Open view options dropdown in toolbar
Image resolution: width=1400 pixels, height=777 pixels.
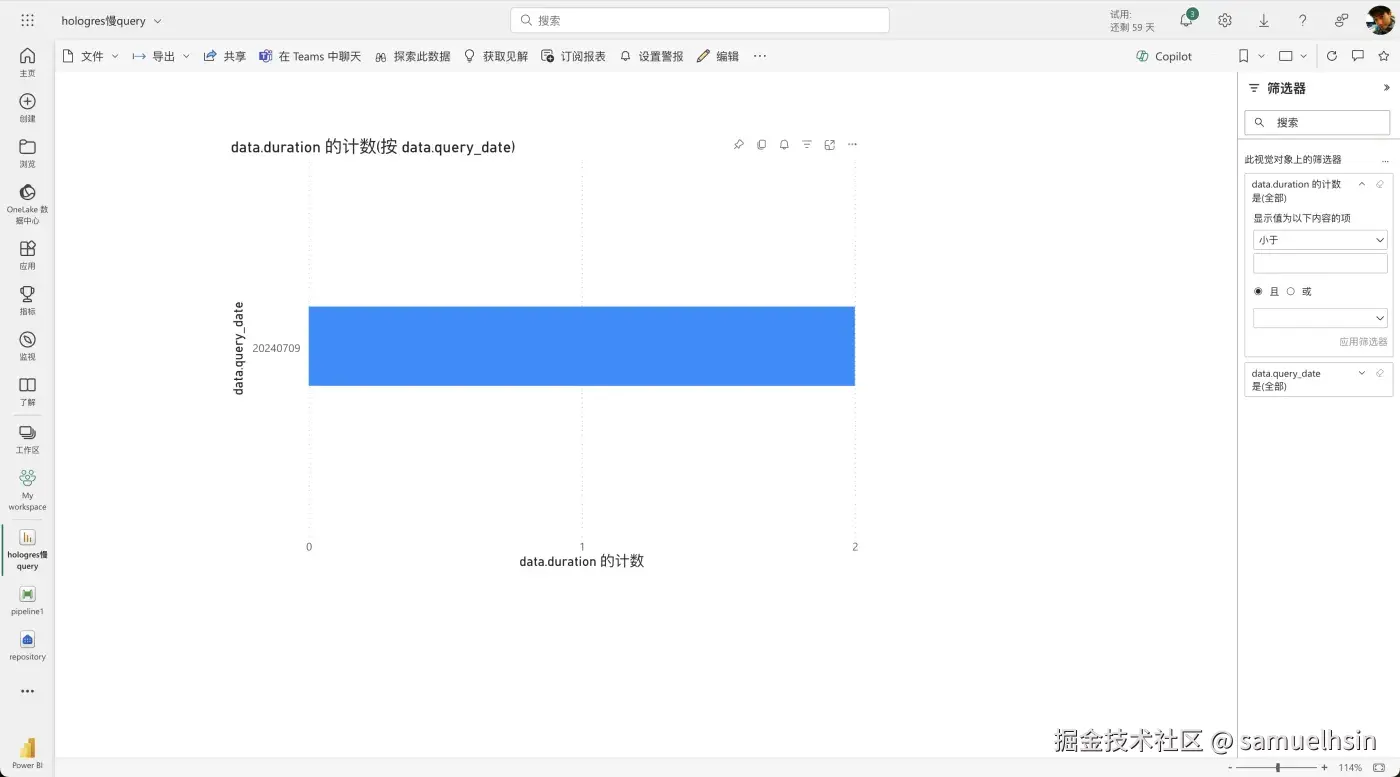1294,56
